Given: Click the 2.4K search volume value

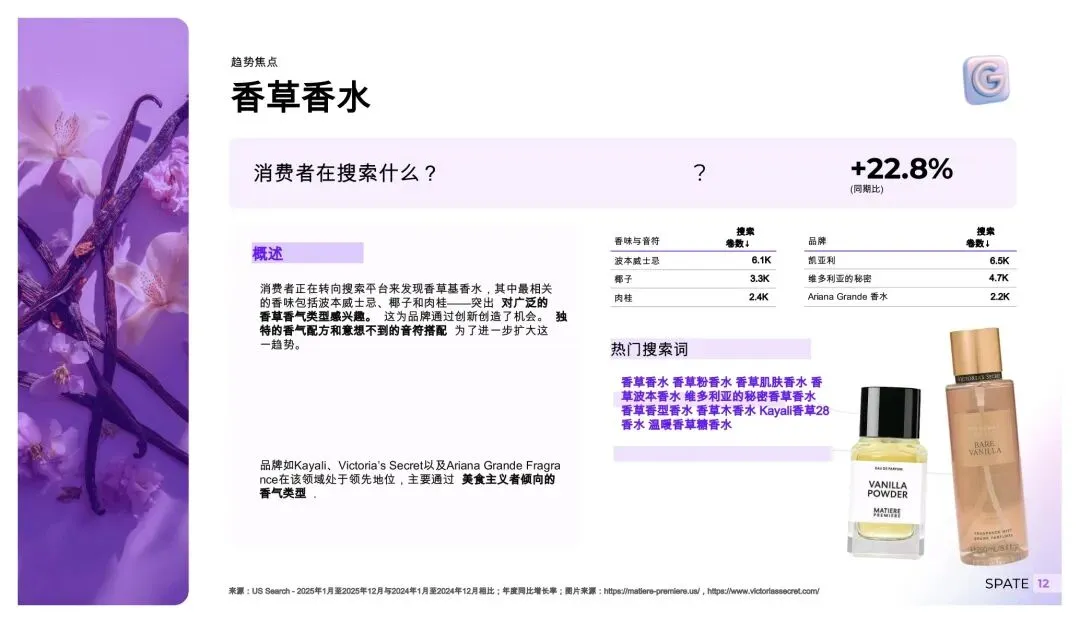Looking at the screenshot, I should click(759, 297).
